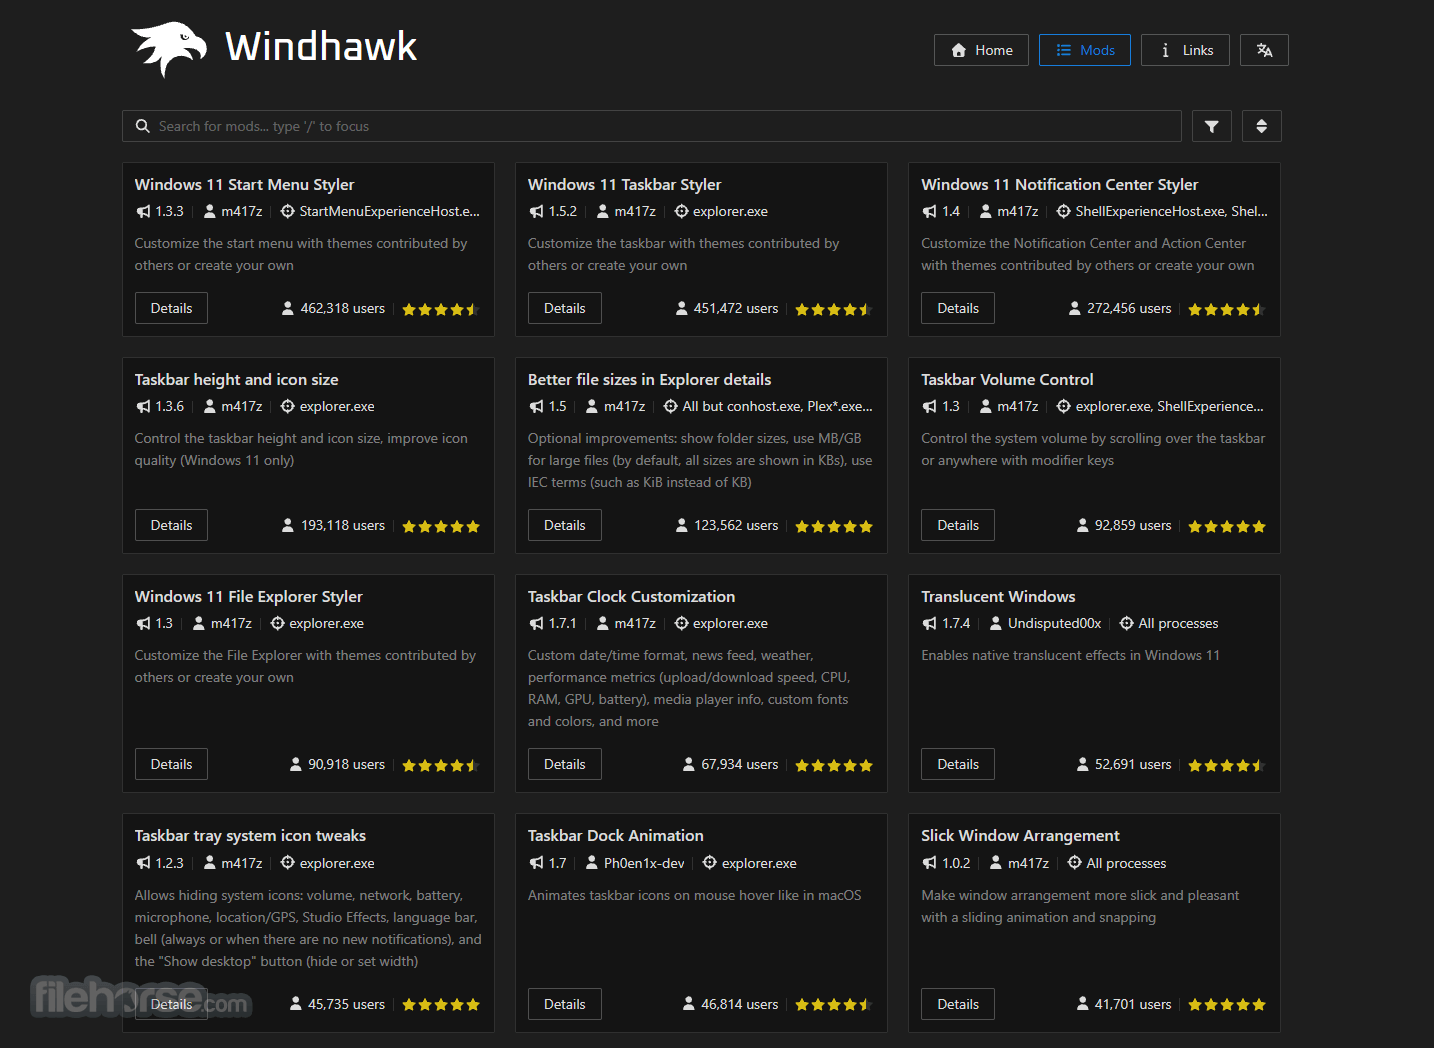The width and height of the screenshot is (1434, 1048).
Task: Click the Translucent Windows title
Action: coord(998,596)
